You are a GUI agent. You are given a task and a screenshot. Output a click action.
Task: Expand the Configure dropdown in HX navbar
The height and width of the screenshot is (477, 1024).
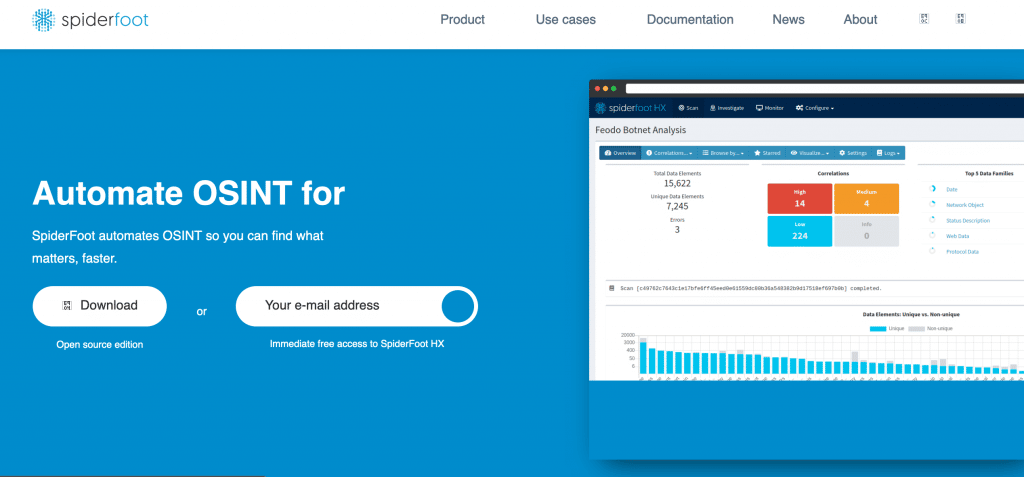point(814,108)
